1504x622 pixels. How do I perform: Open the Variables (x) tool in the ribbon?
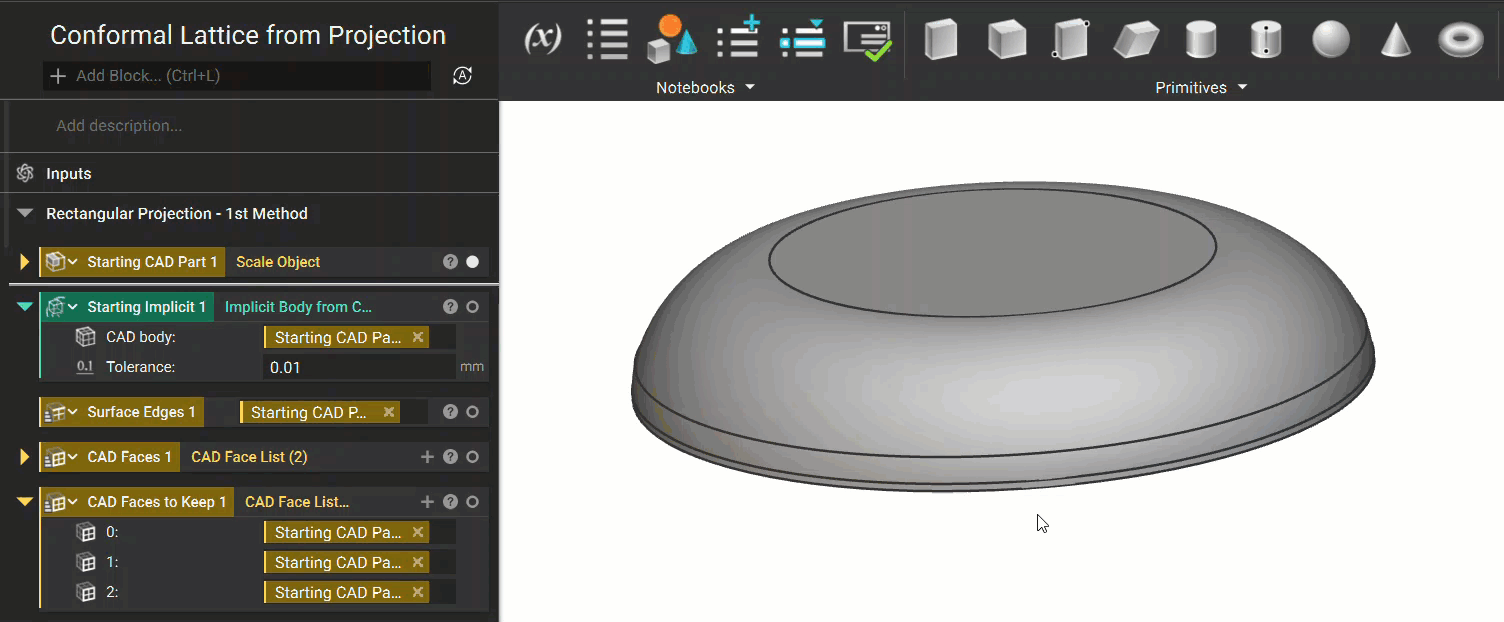click(x=543, y=39)
